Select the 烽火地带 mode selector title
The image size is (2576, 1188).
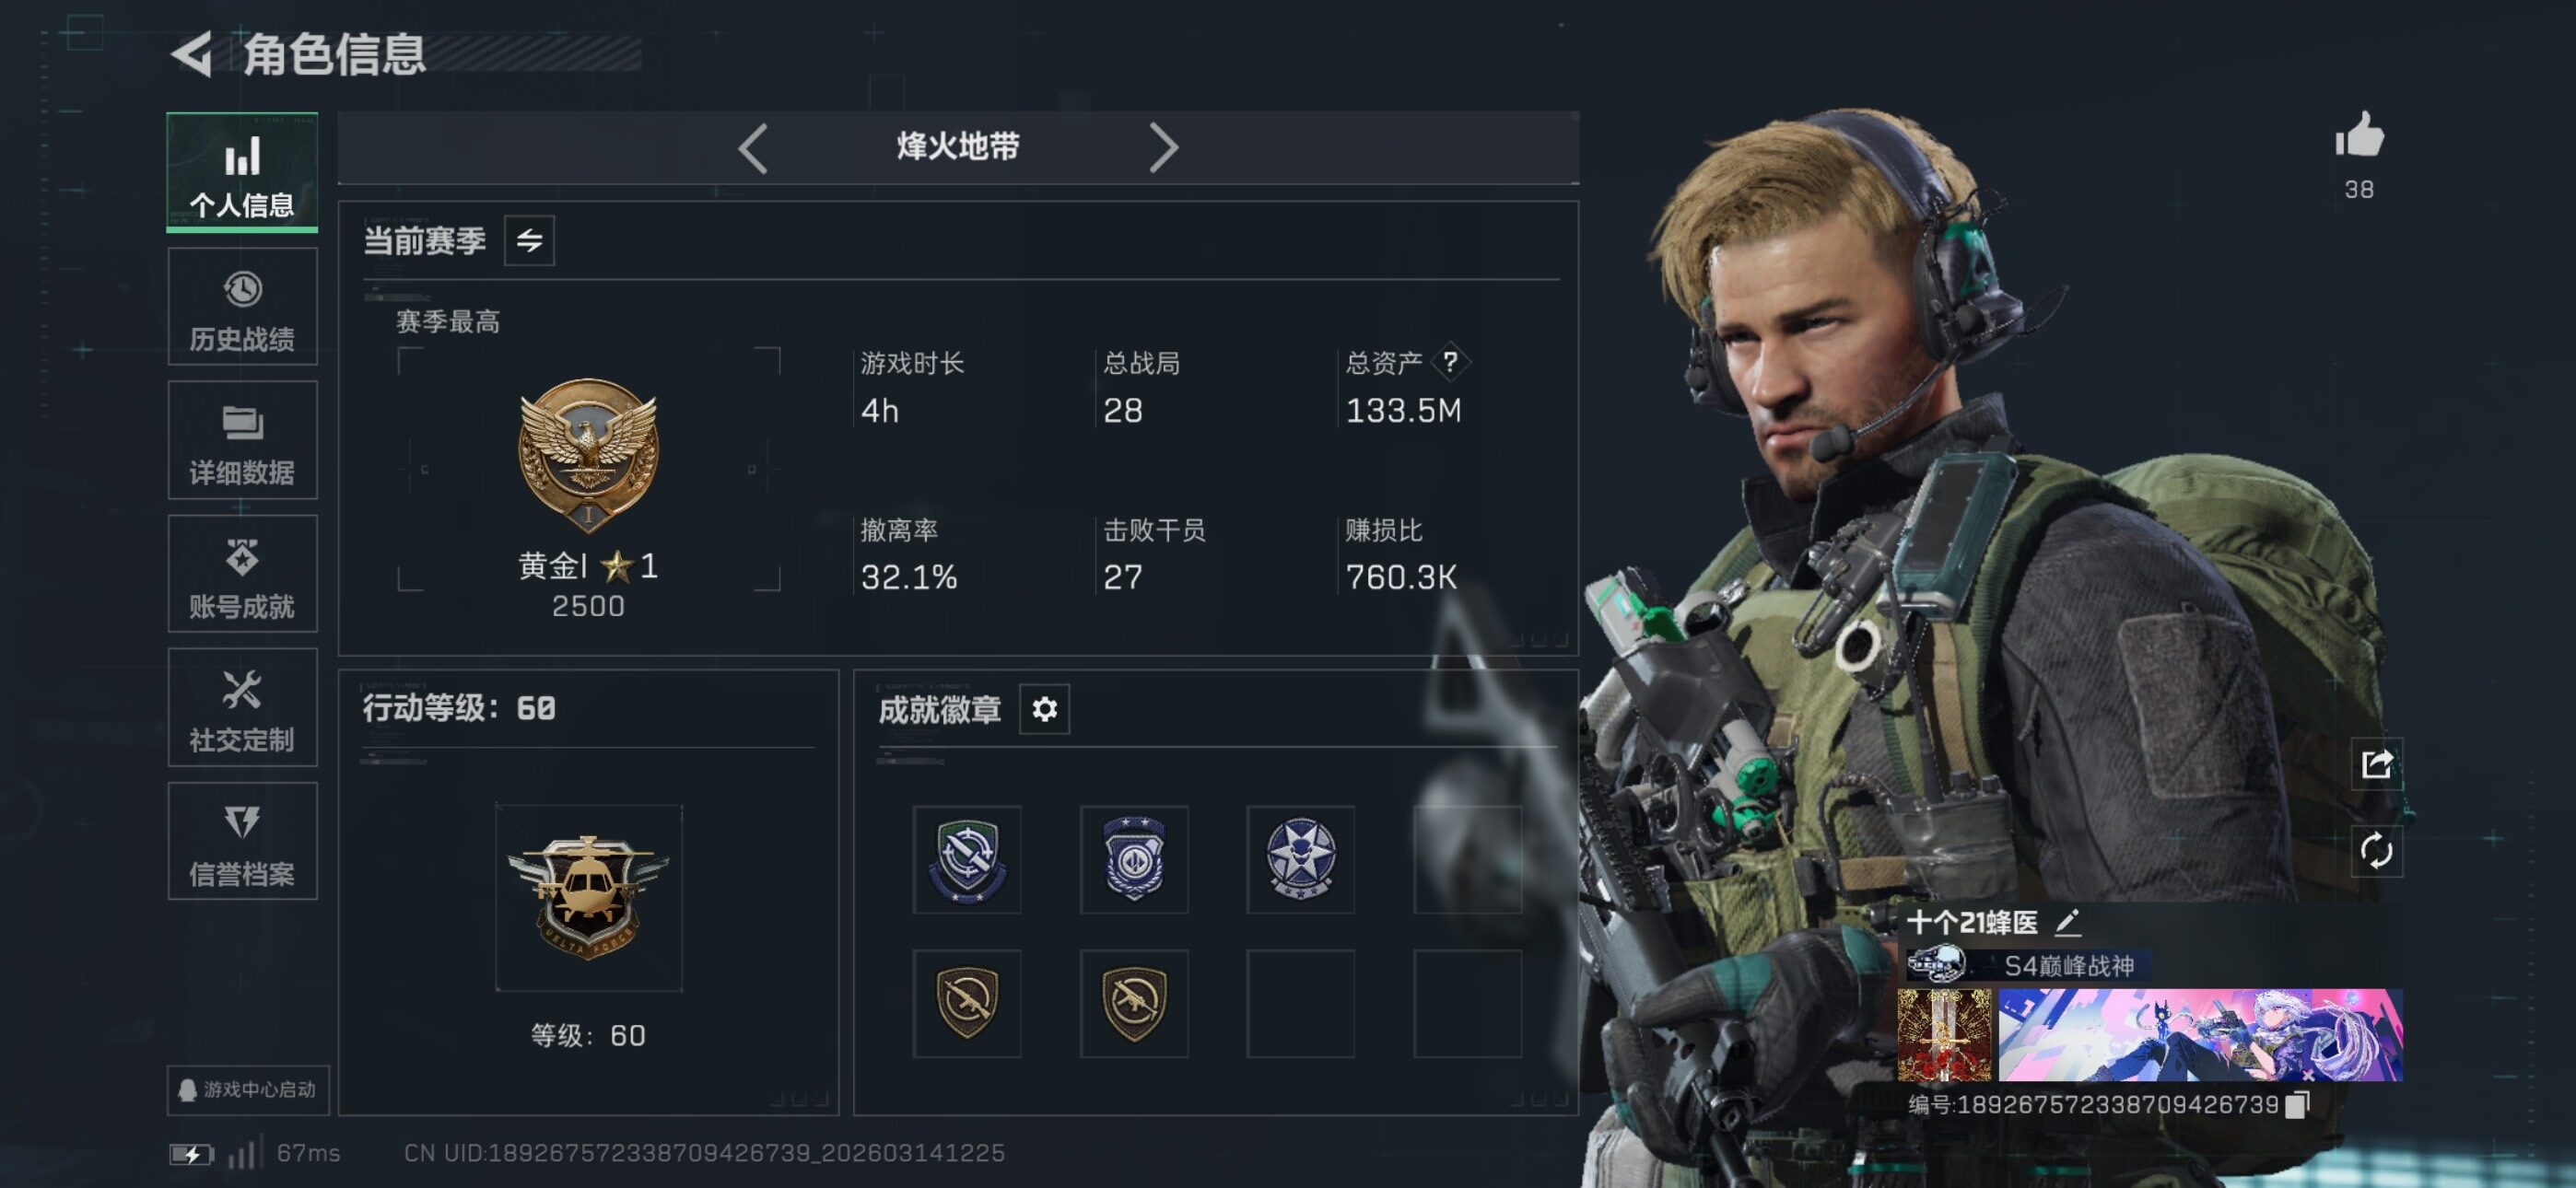click(958, 147)
